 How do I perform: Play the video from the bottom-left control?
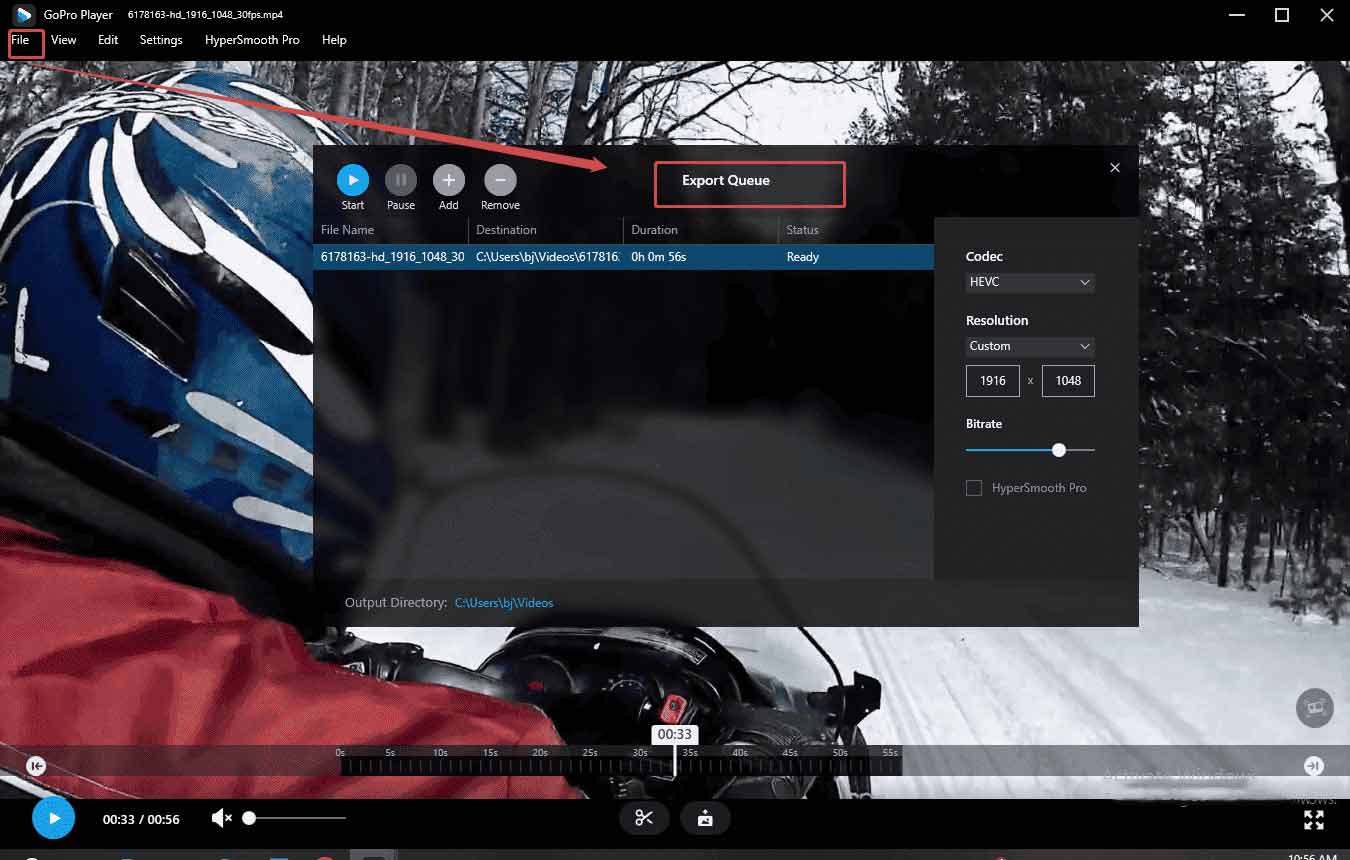coord(53,817)
